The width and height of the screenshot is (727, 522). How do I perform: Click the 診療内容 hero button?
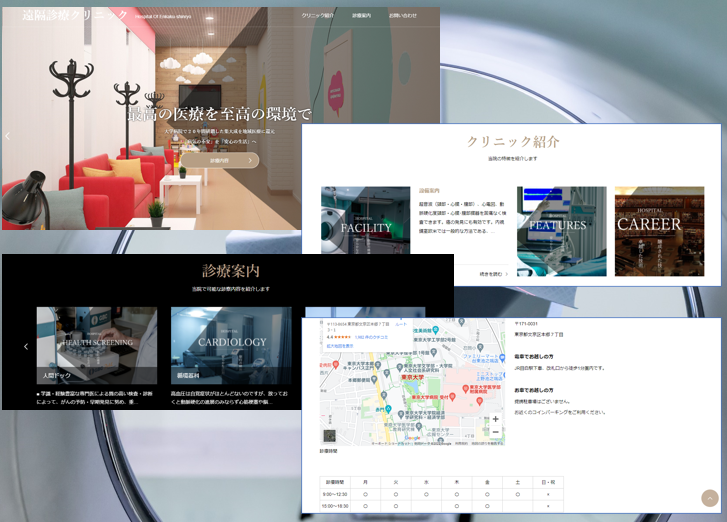point(220,160)
